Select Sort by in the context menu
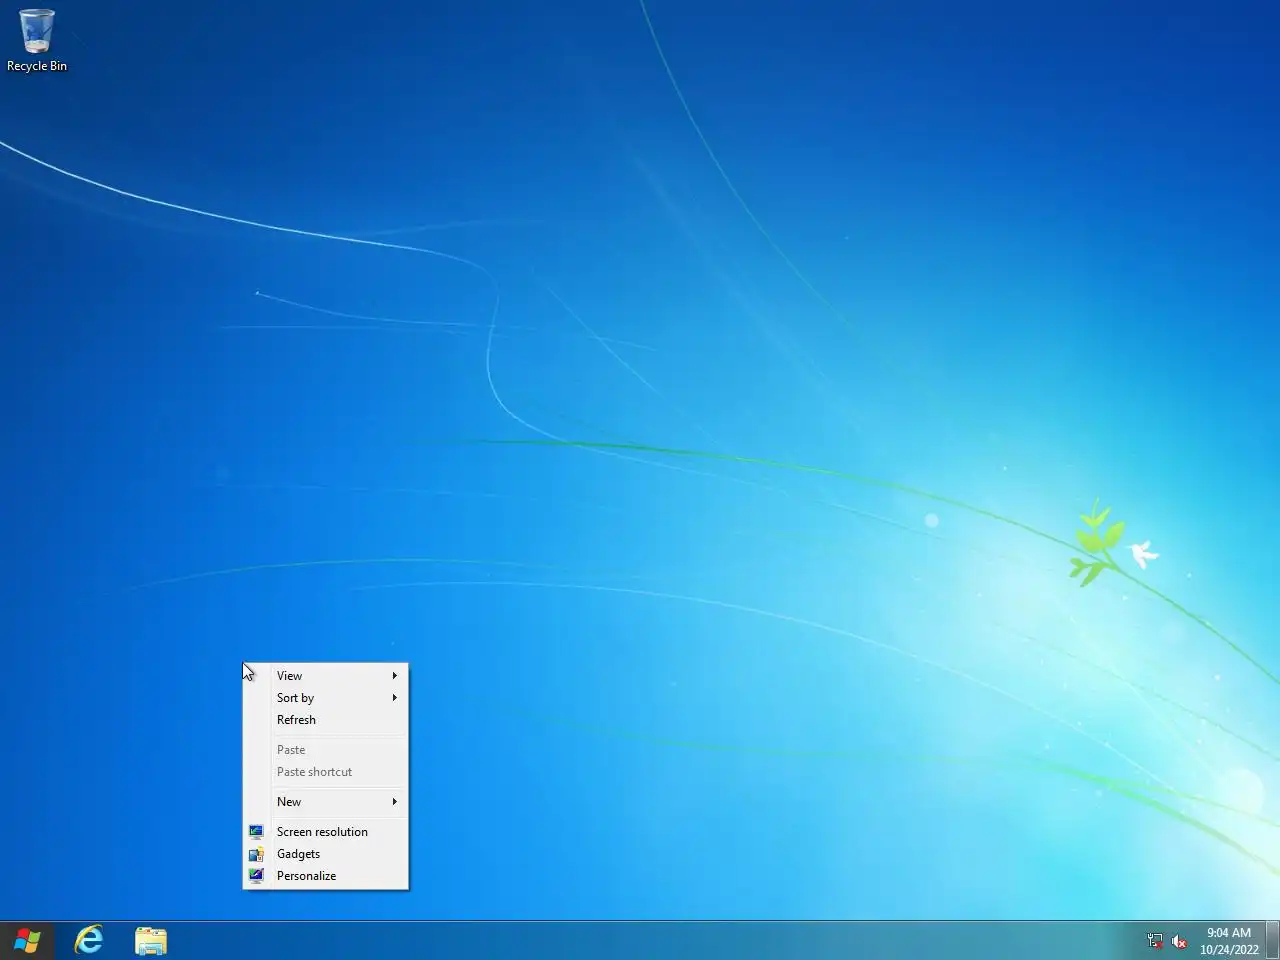The height and width of the screenshot is (960, 1280). (x=326, y=698)
